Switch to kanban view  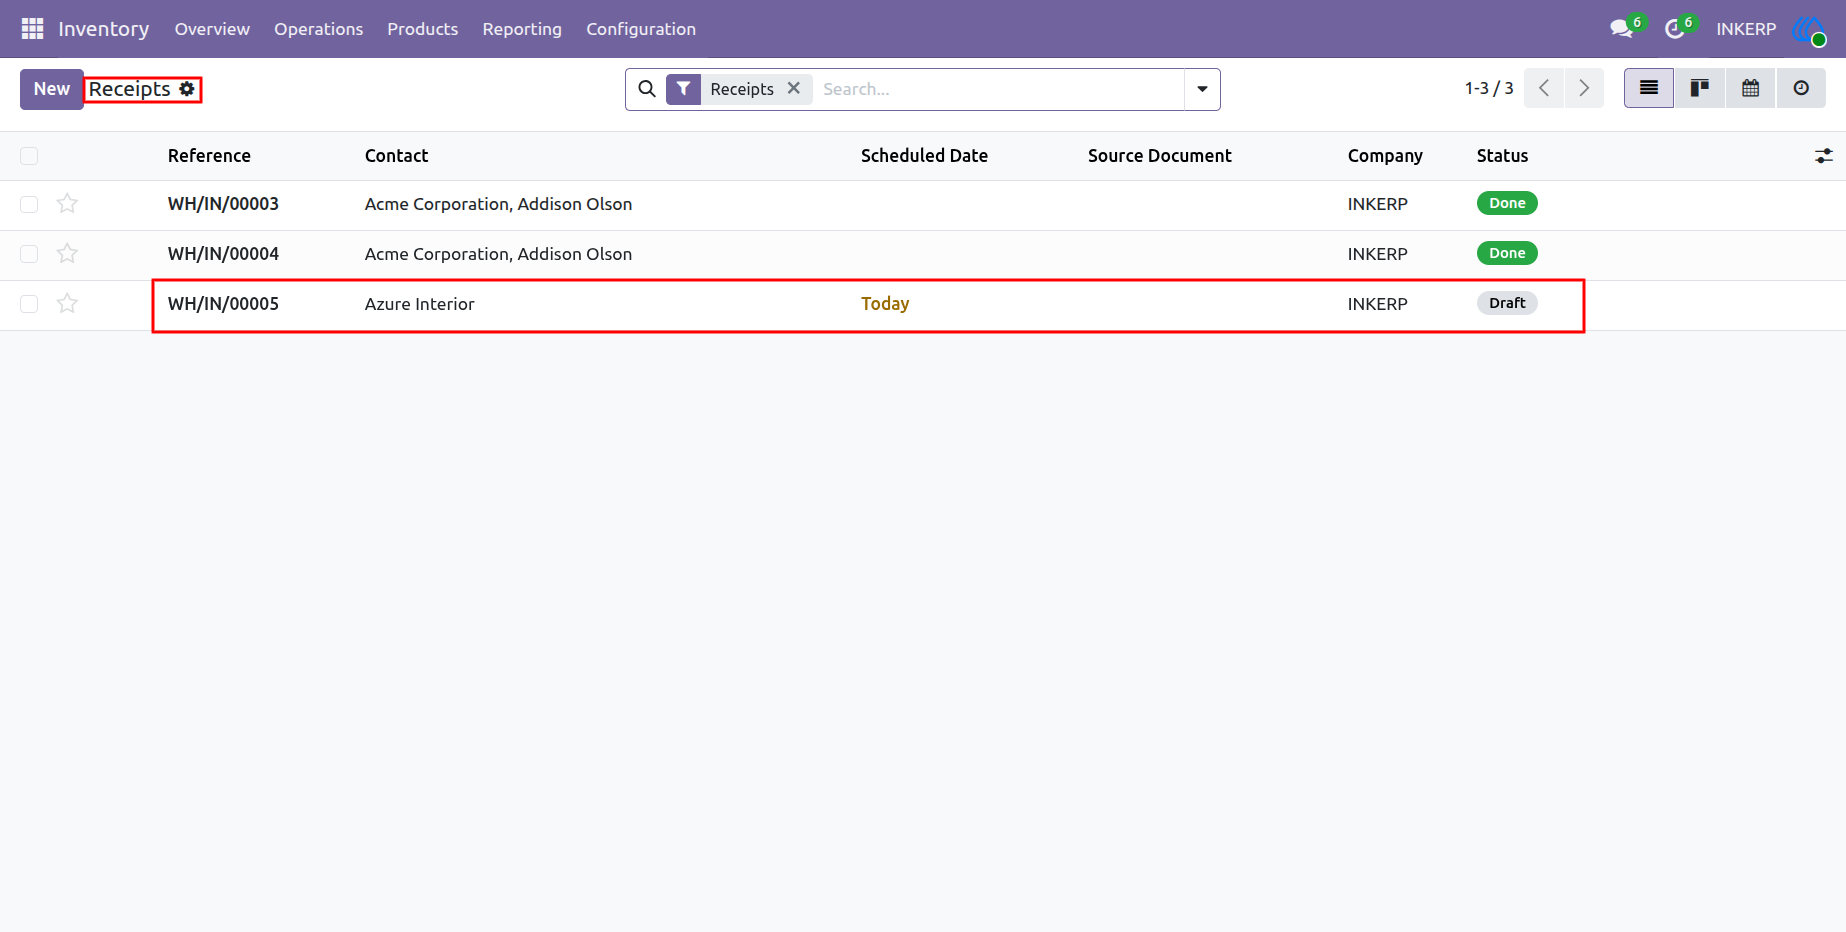pyautogui.click(x=1700, y=88)
